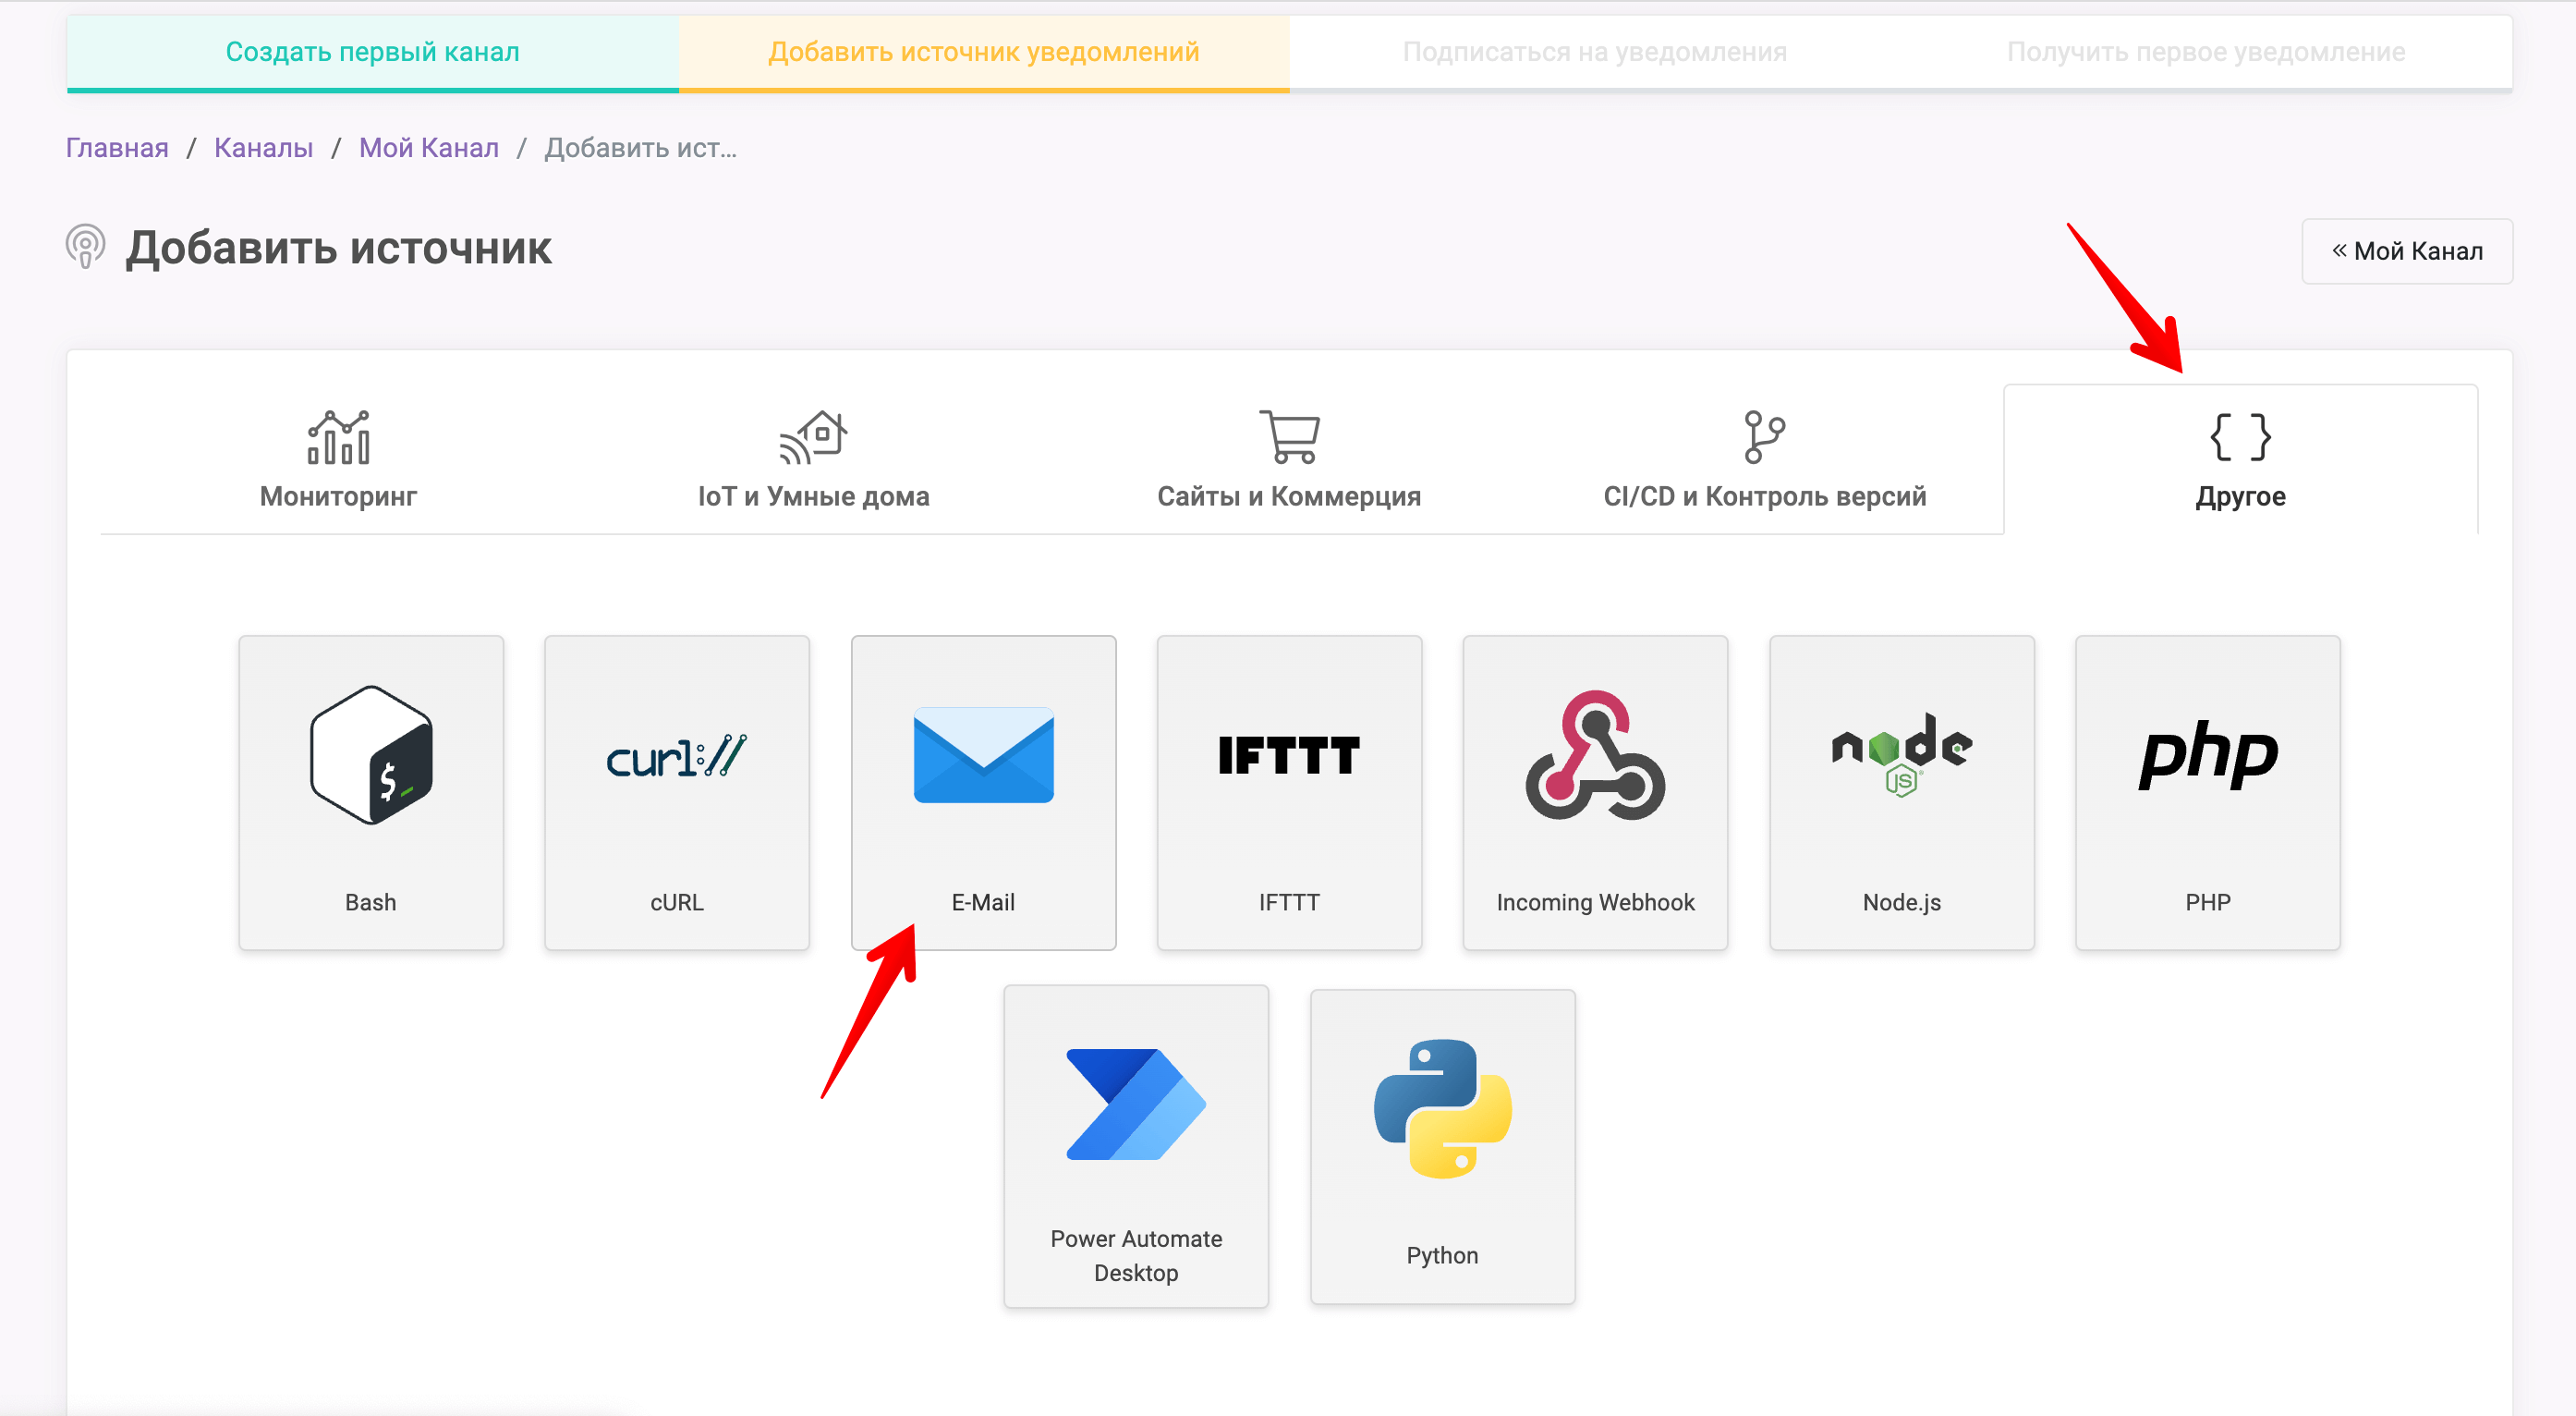Click the curly braces Другое icon
Screen dimensions: 2576x1416
[x=2240, y=437]
